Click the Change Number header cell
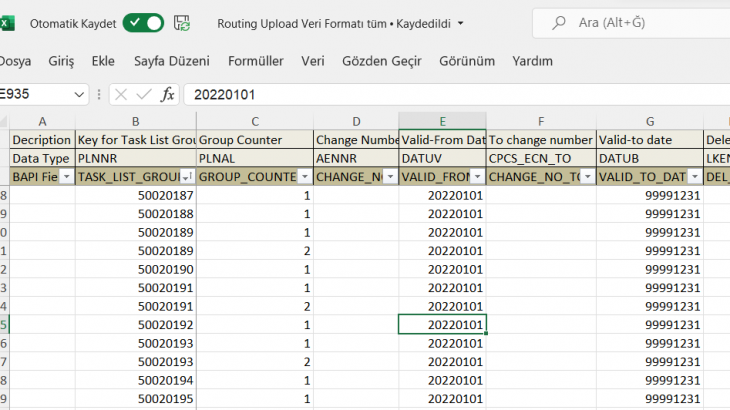Viewport: 730px width, 410px height. coord(356,140)
